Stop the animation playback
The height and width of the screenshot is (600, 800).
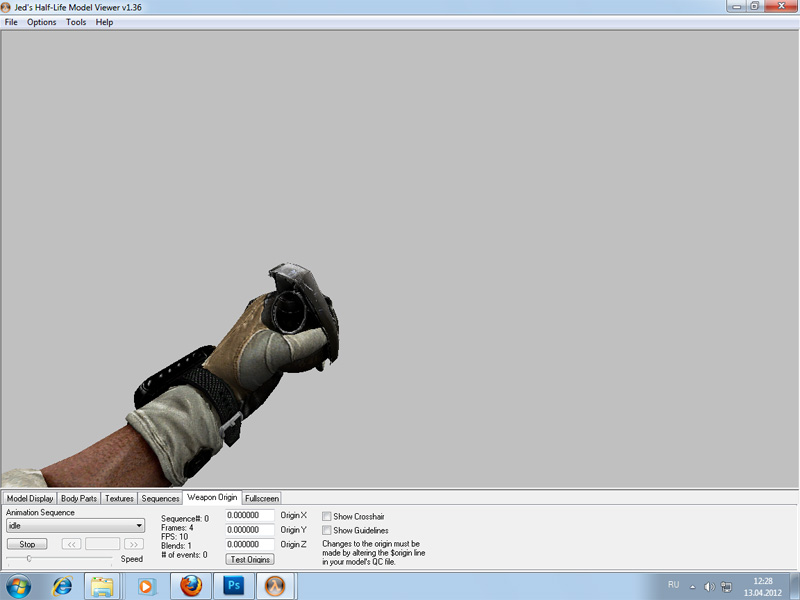[x=27, y=544]
